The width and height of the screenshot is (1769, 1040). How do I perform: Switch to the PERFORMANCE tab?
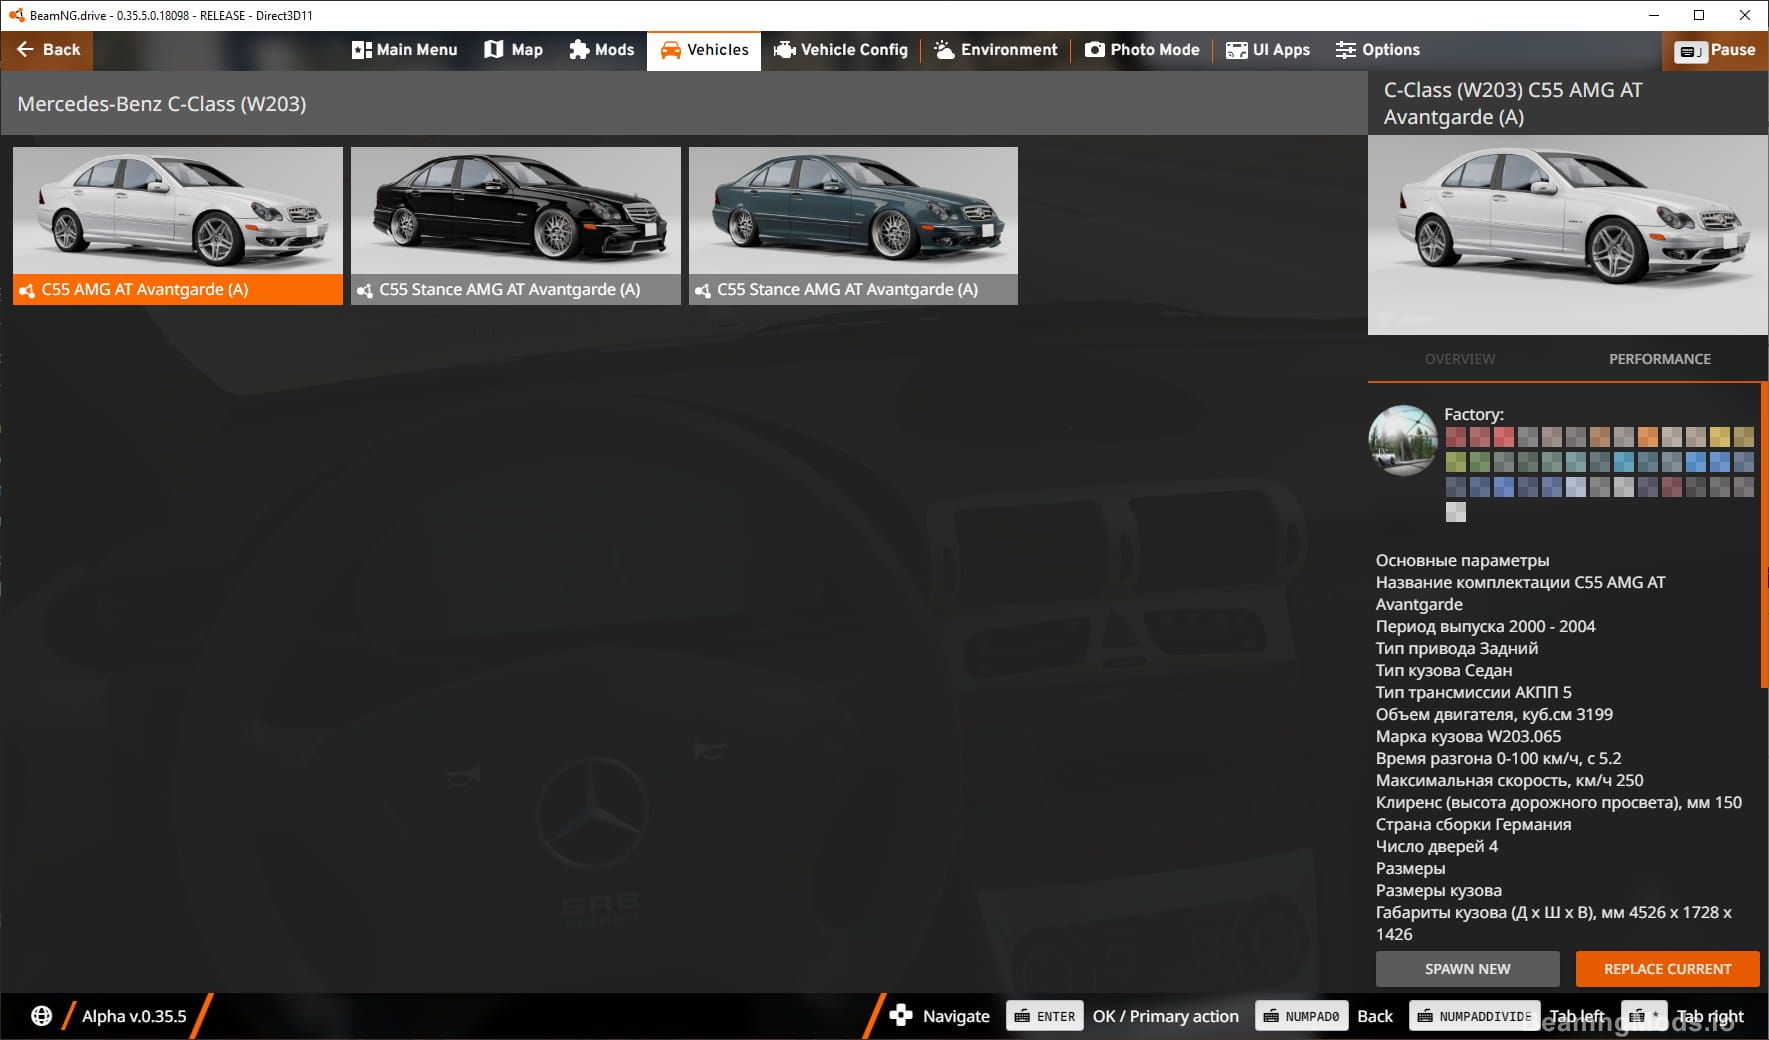[1660, 359]
